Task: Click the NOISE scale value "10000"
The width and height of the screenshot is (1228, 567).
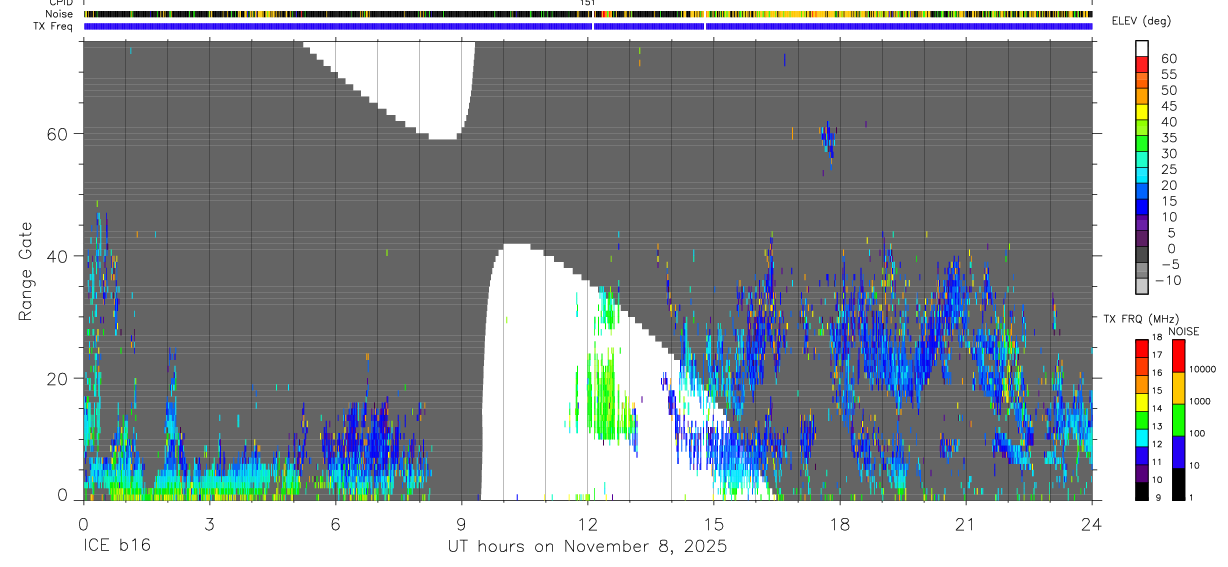Action: coord(1202,370)
